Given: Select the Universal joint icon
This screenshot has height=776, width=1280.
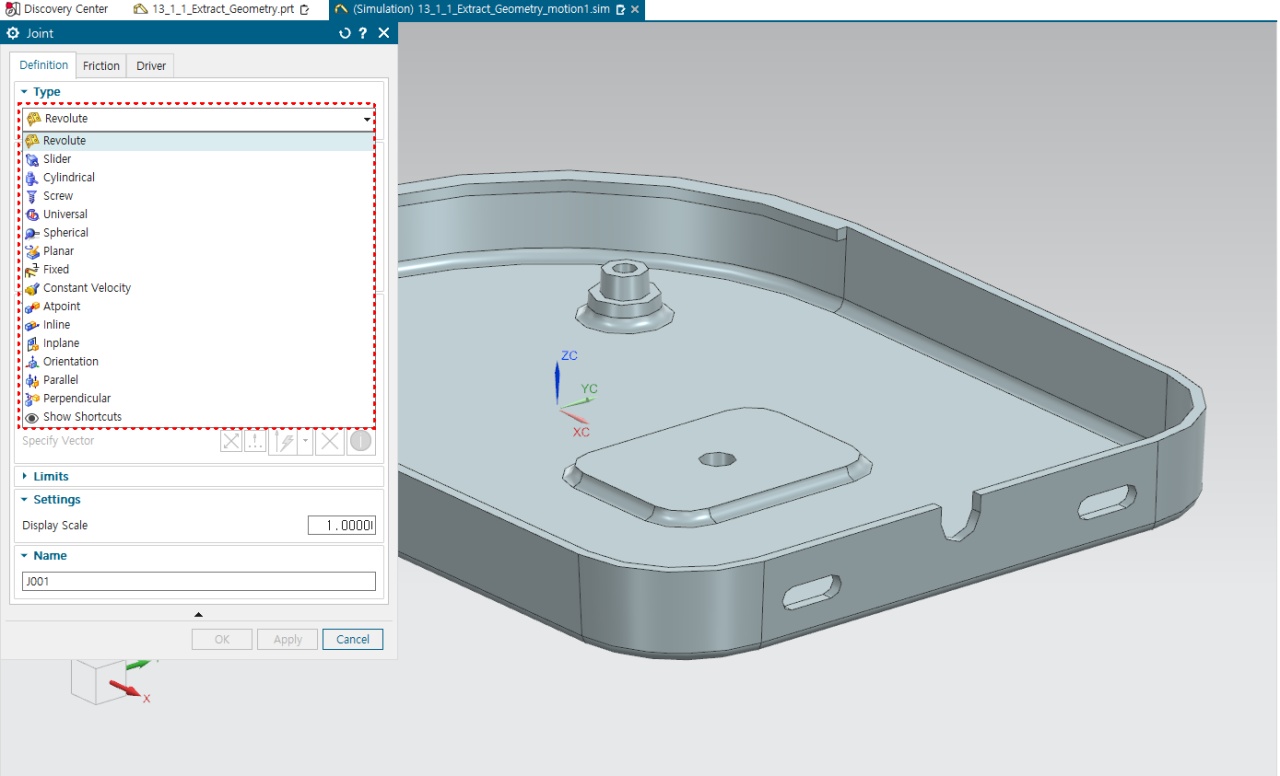Looking at the screenshot, I should tap(32, 214).
